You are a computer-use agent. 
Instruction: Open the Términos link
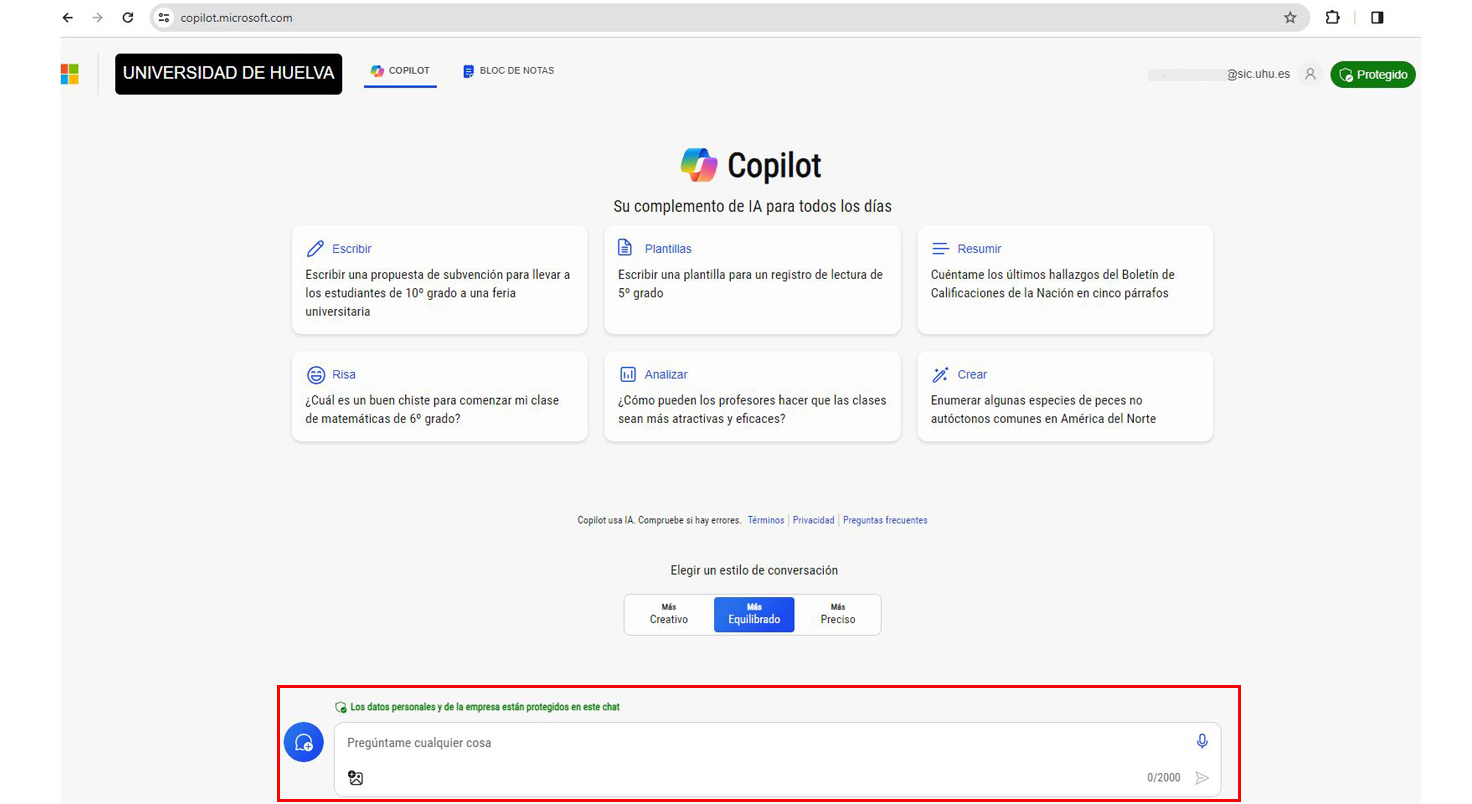point(766,520)
